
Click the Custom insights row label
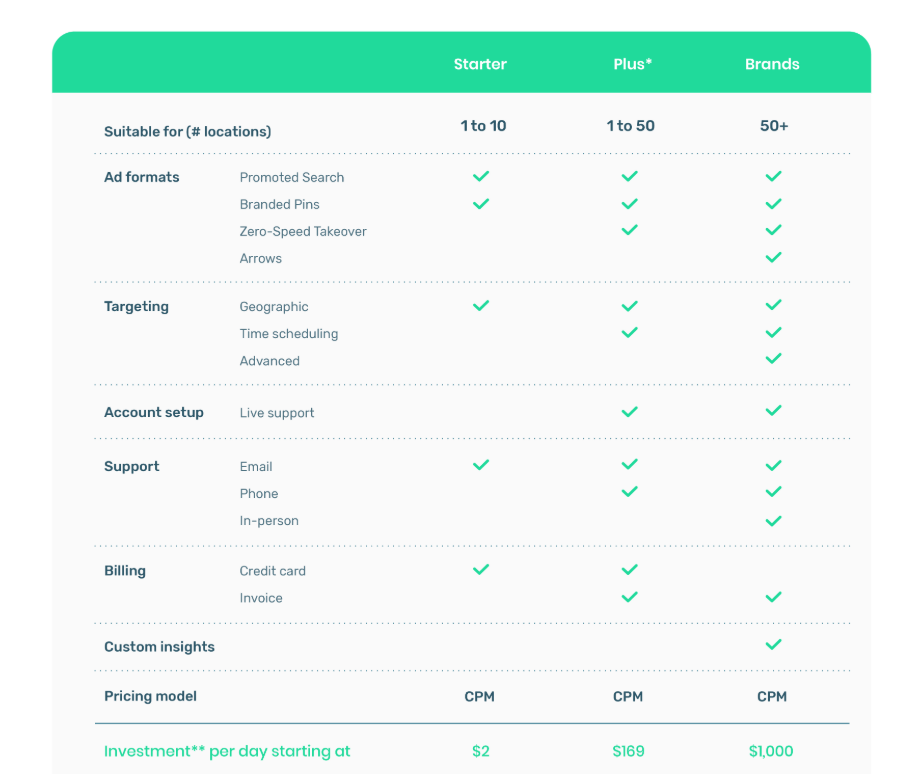click(159, 647)
